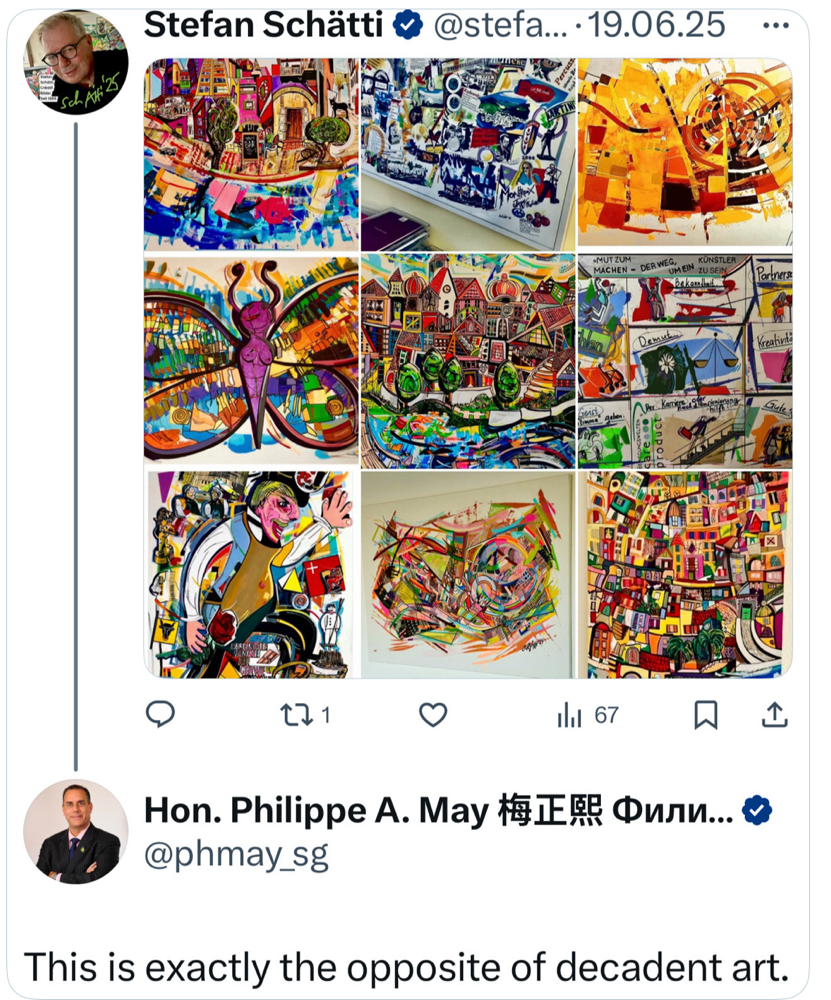
Task: Click Stefan Schätti's blue verified badge
Action: [x=408, y=24]
